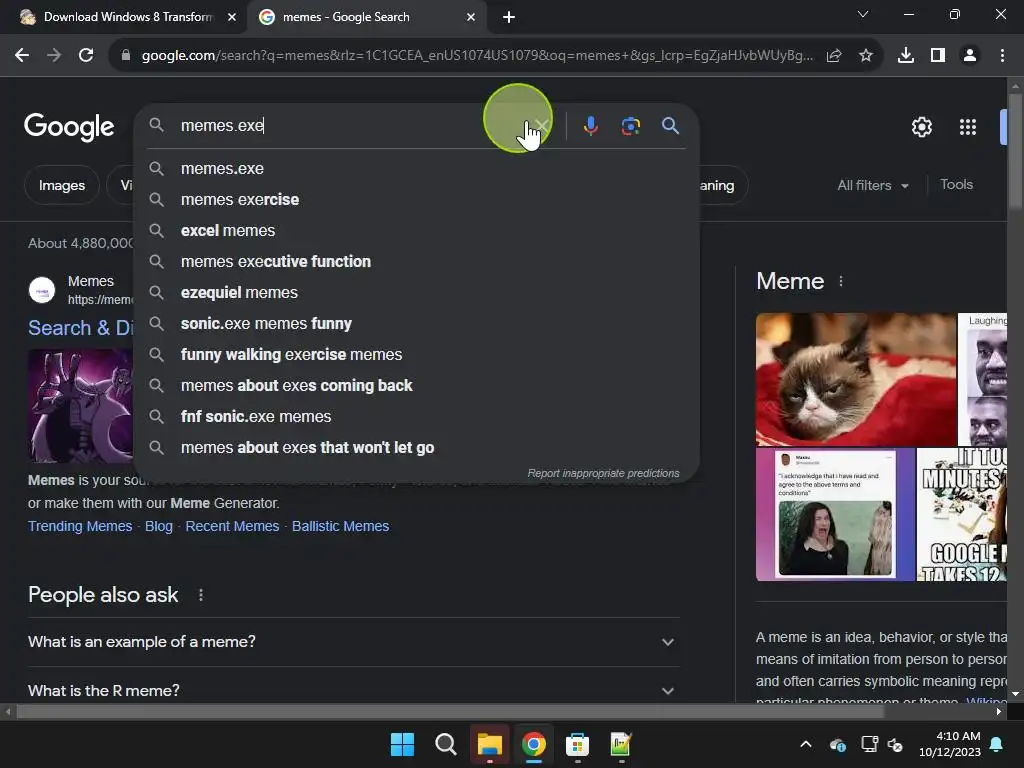Choose suggestion 'memes.exe'
This screenshot has width=1024, height=768.
416,168
